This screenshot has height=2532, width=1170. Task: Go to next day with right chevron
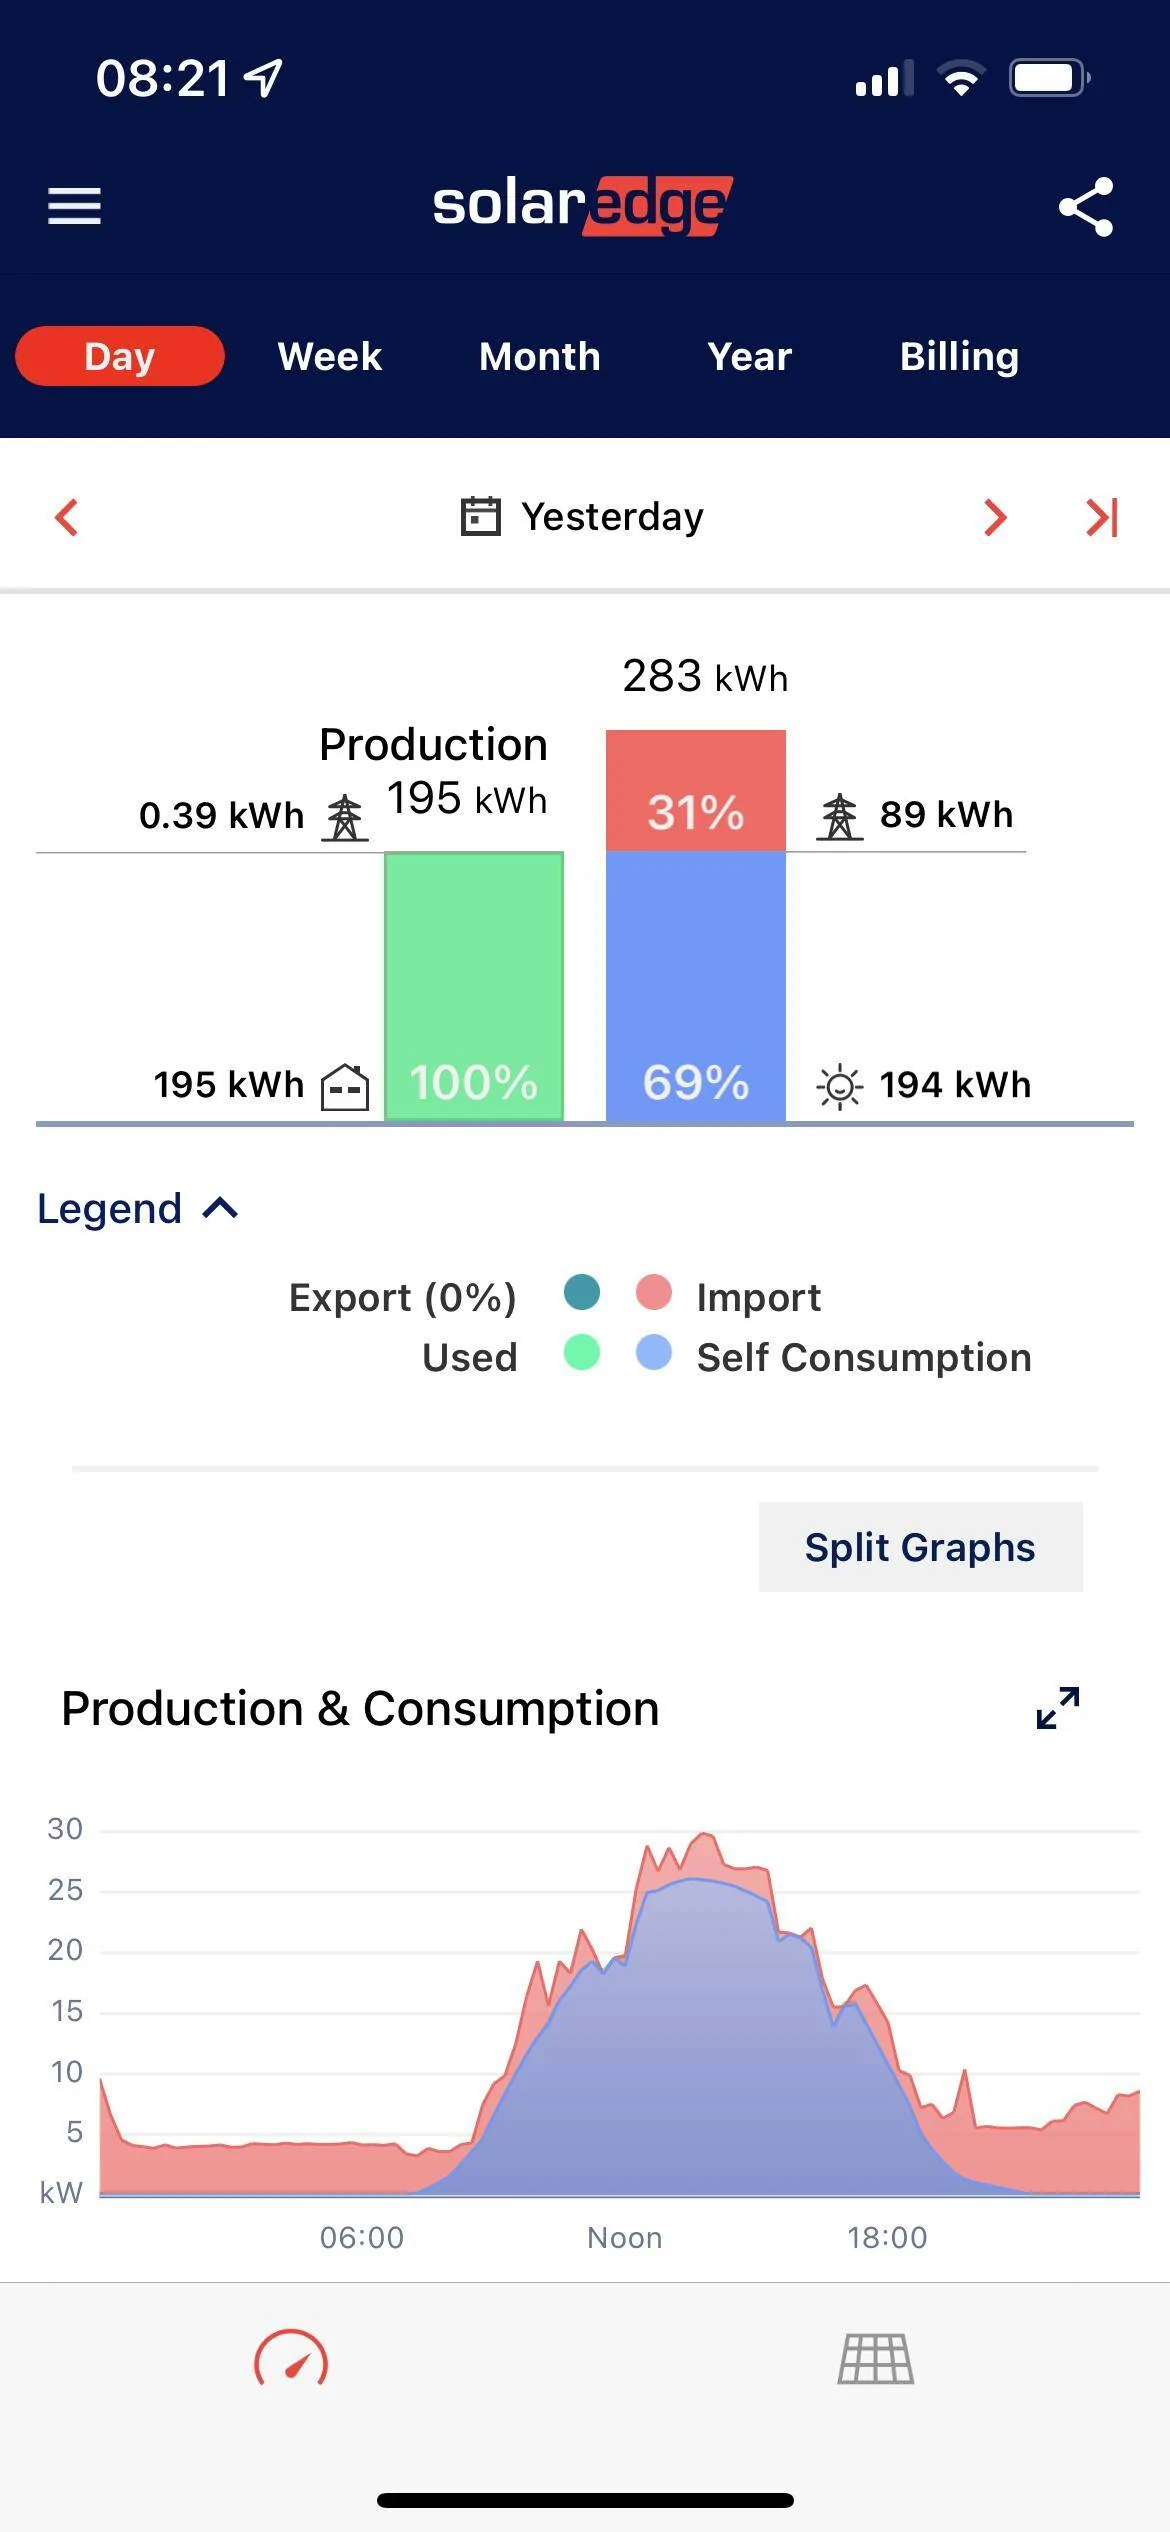click(994, 517)
